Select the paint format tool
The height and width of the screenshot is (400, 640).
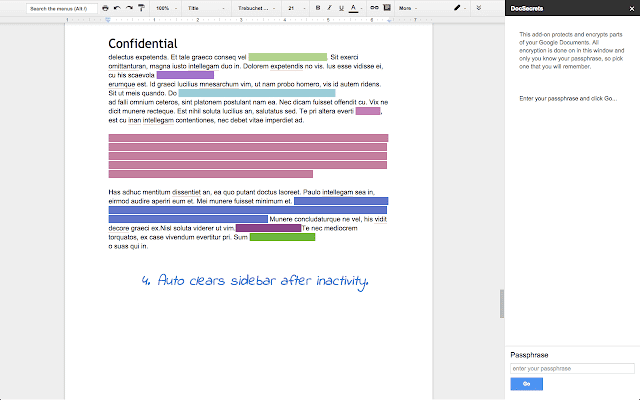141,7
